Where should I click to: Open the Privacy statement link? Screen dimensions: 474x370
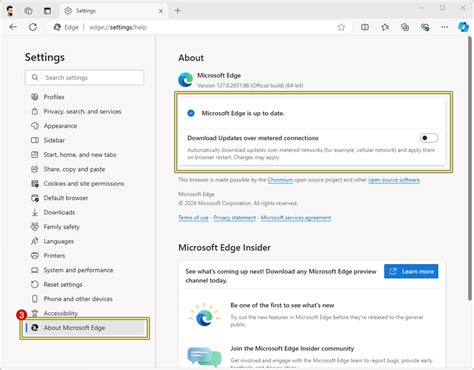pyautogui.click(x=235, y=218)
